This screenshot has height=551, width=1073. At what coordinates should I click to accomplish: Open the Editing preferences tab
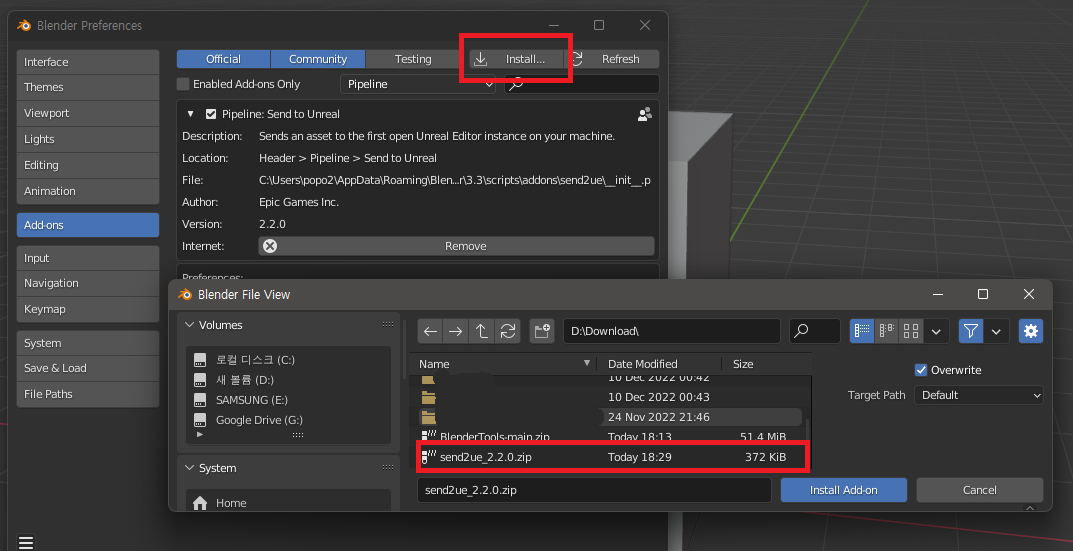tap(88, 165)
